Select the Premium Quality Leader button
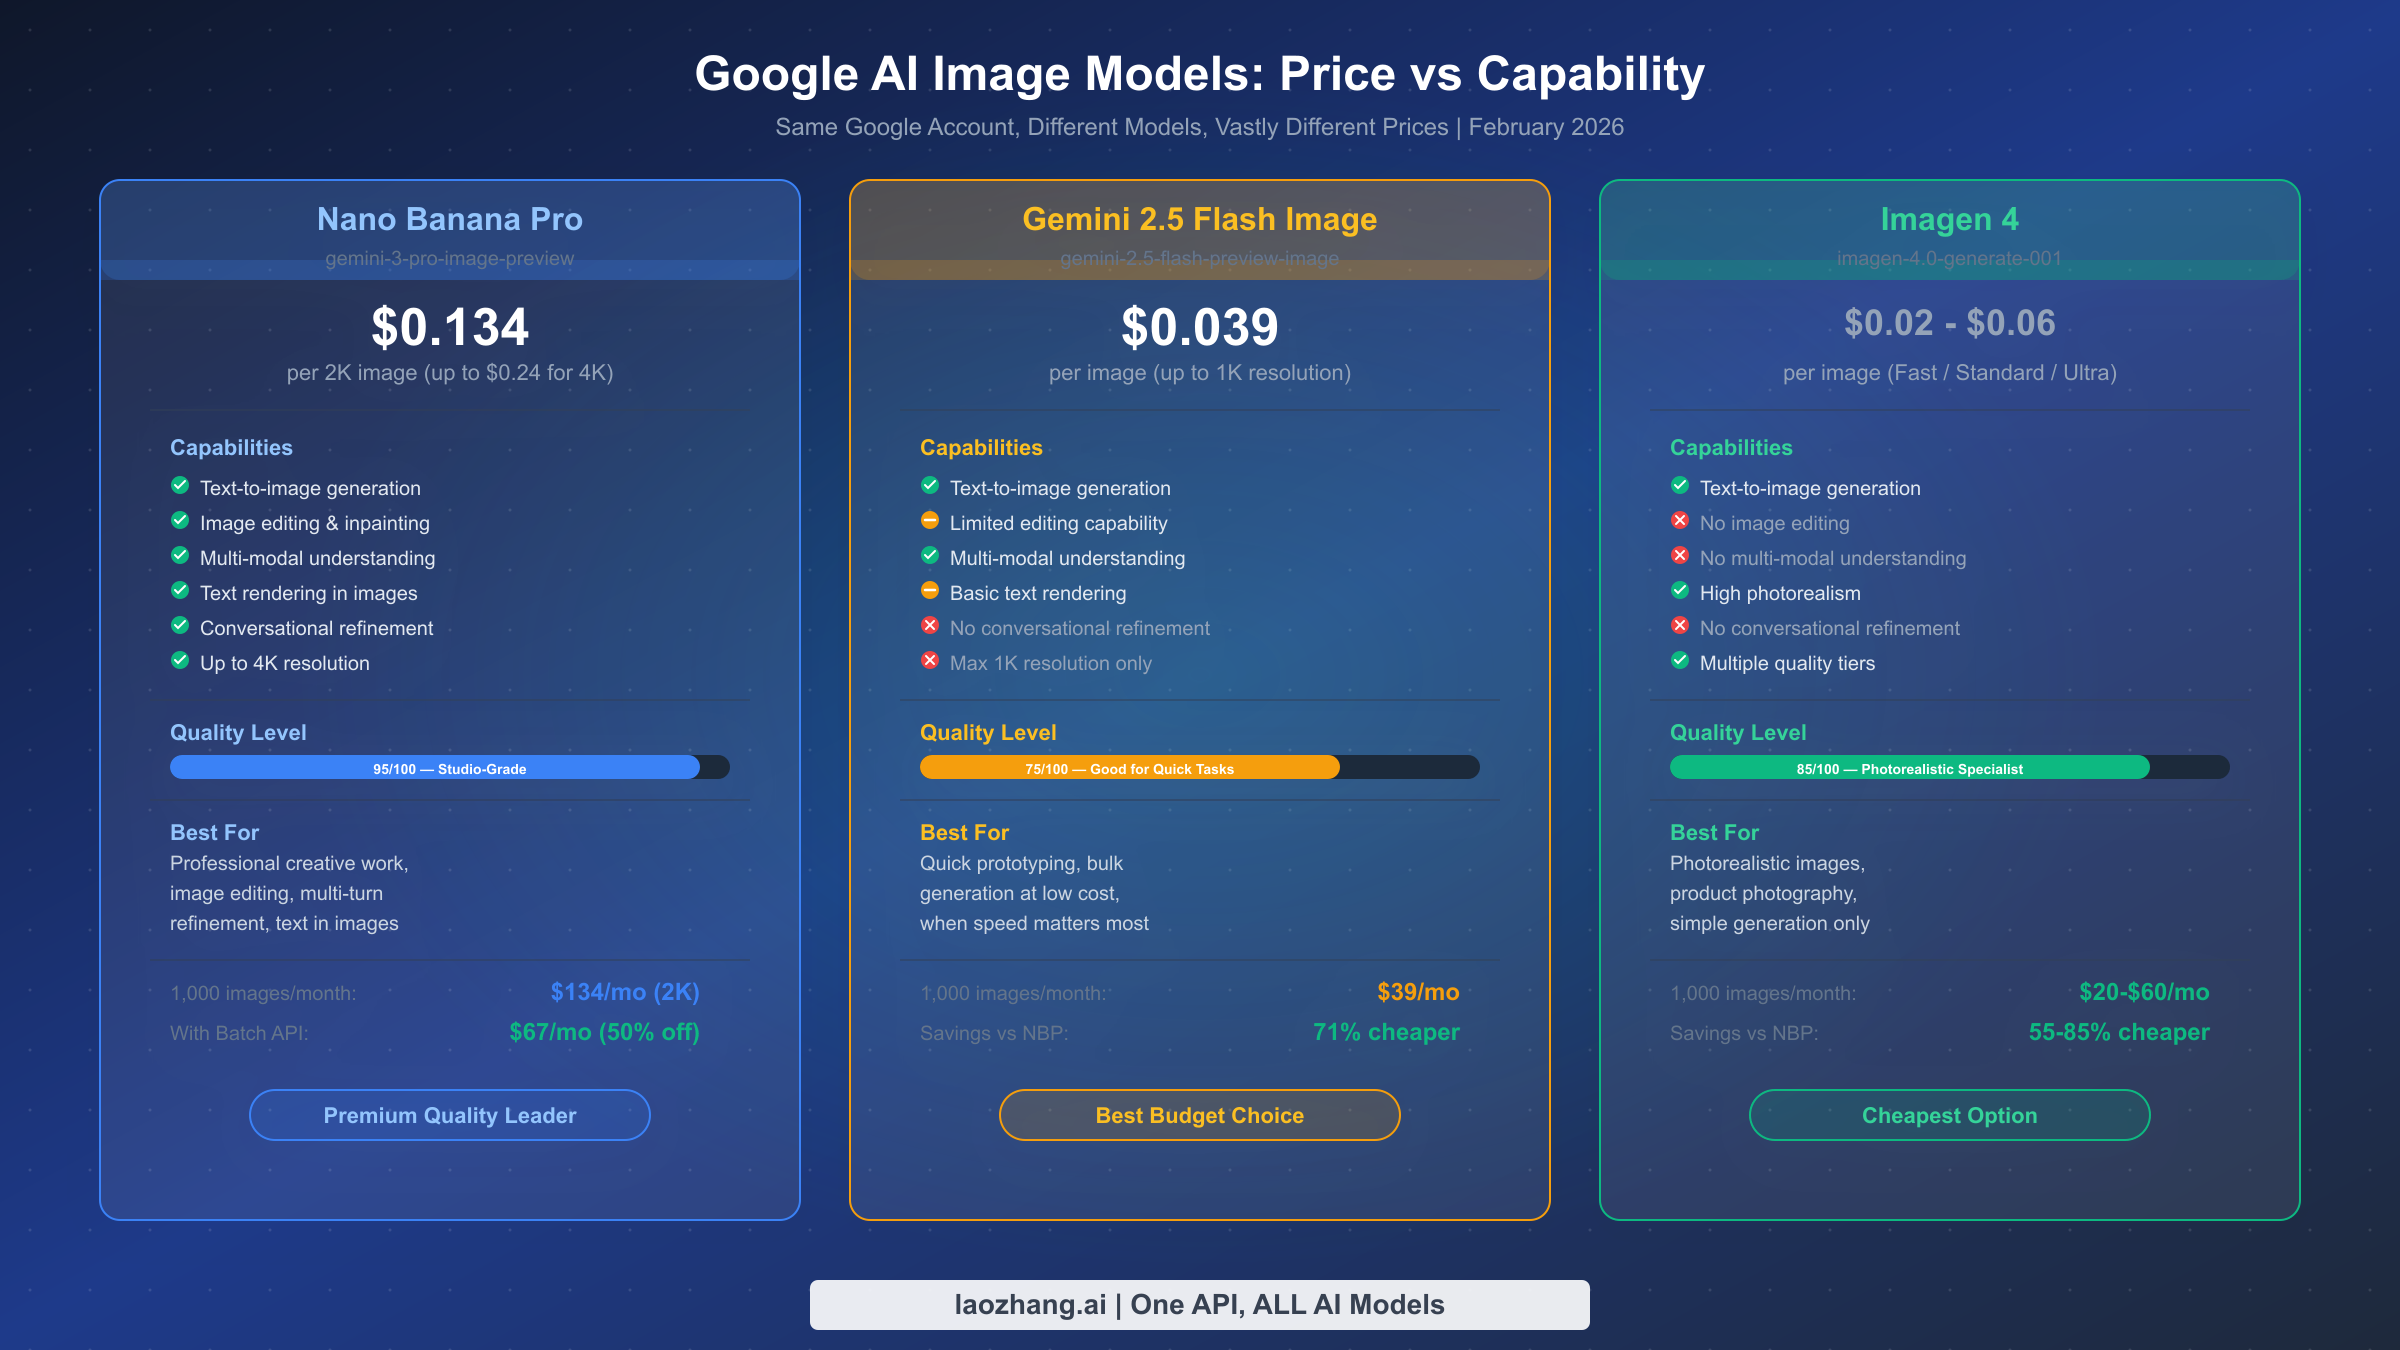This screenshot has width=2400, height=1350. [449, 1114]
